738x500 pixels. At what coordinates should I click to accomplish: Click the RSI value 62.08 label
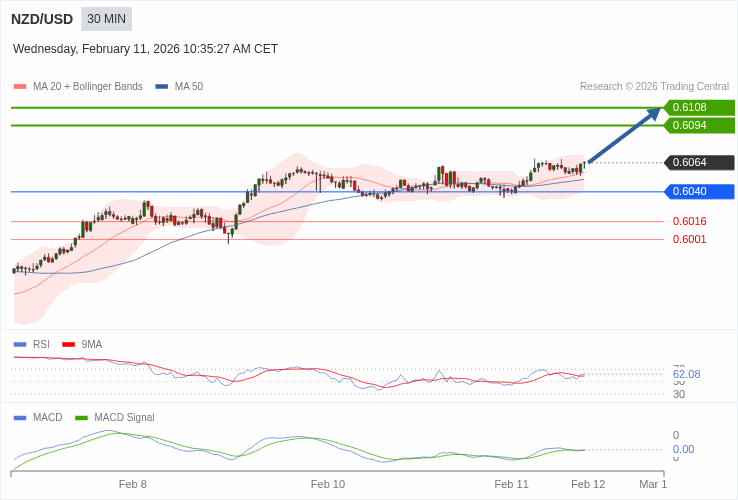(687, 374)
